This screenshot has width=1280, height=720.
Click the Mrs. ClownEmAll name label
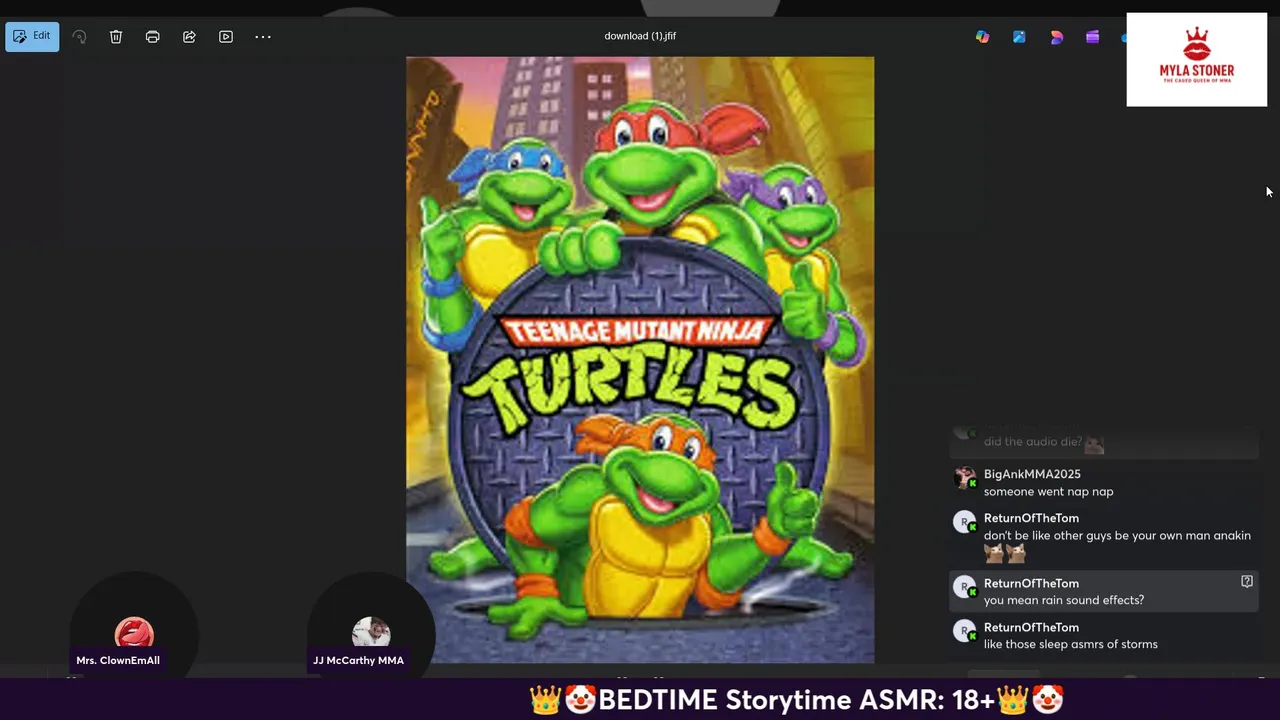tap(118, 660)
